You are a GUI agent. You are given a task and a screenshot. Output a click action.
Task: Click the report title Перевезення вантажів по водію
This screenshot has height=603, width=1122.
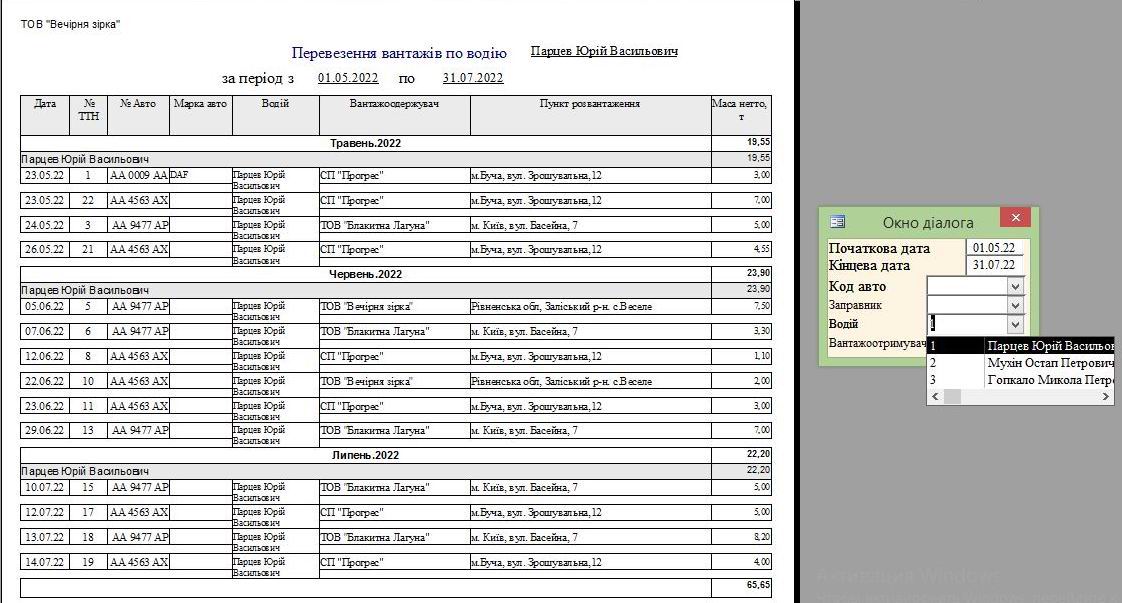click(399, 53)
